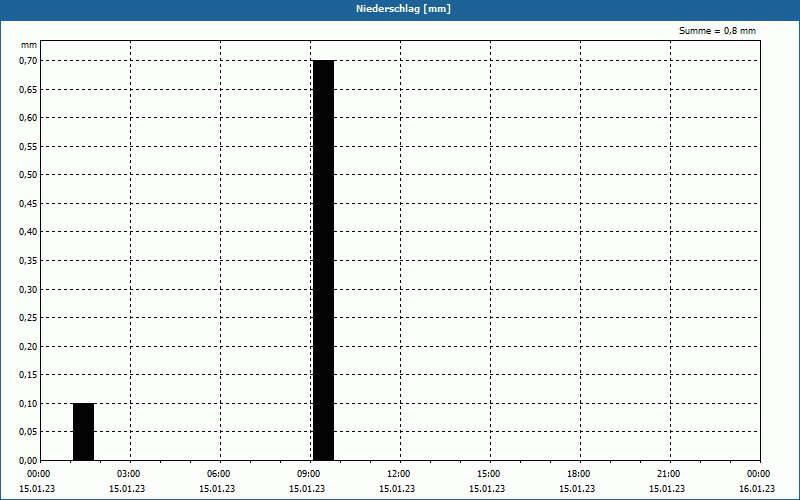Click the 15.01.23 date under 18:00
This screenshot has width=800, height=500.
577,489
